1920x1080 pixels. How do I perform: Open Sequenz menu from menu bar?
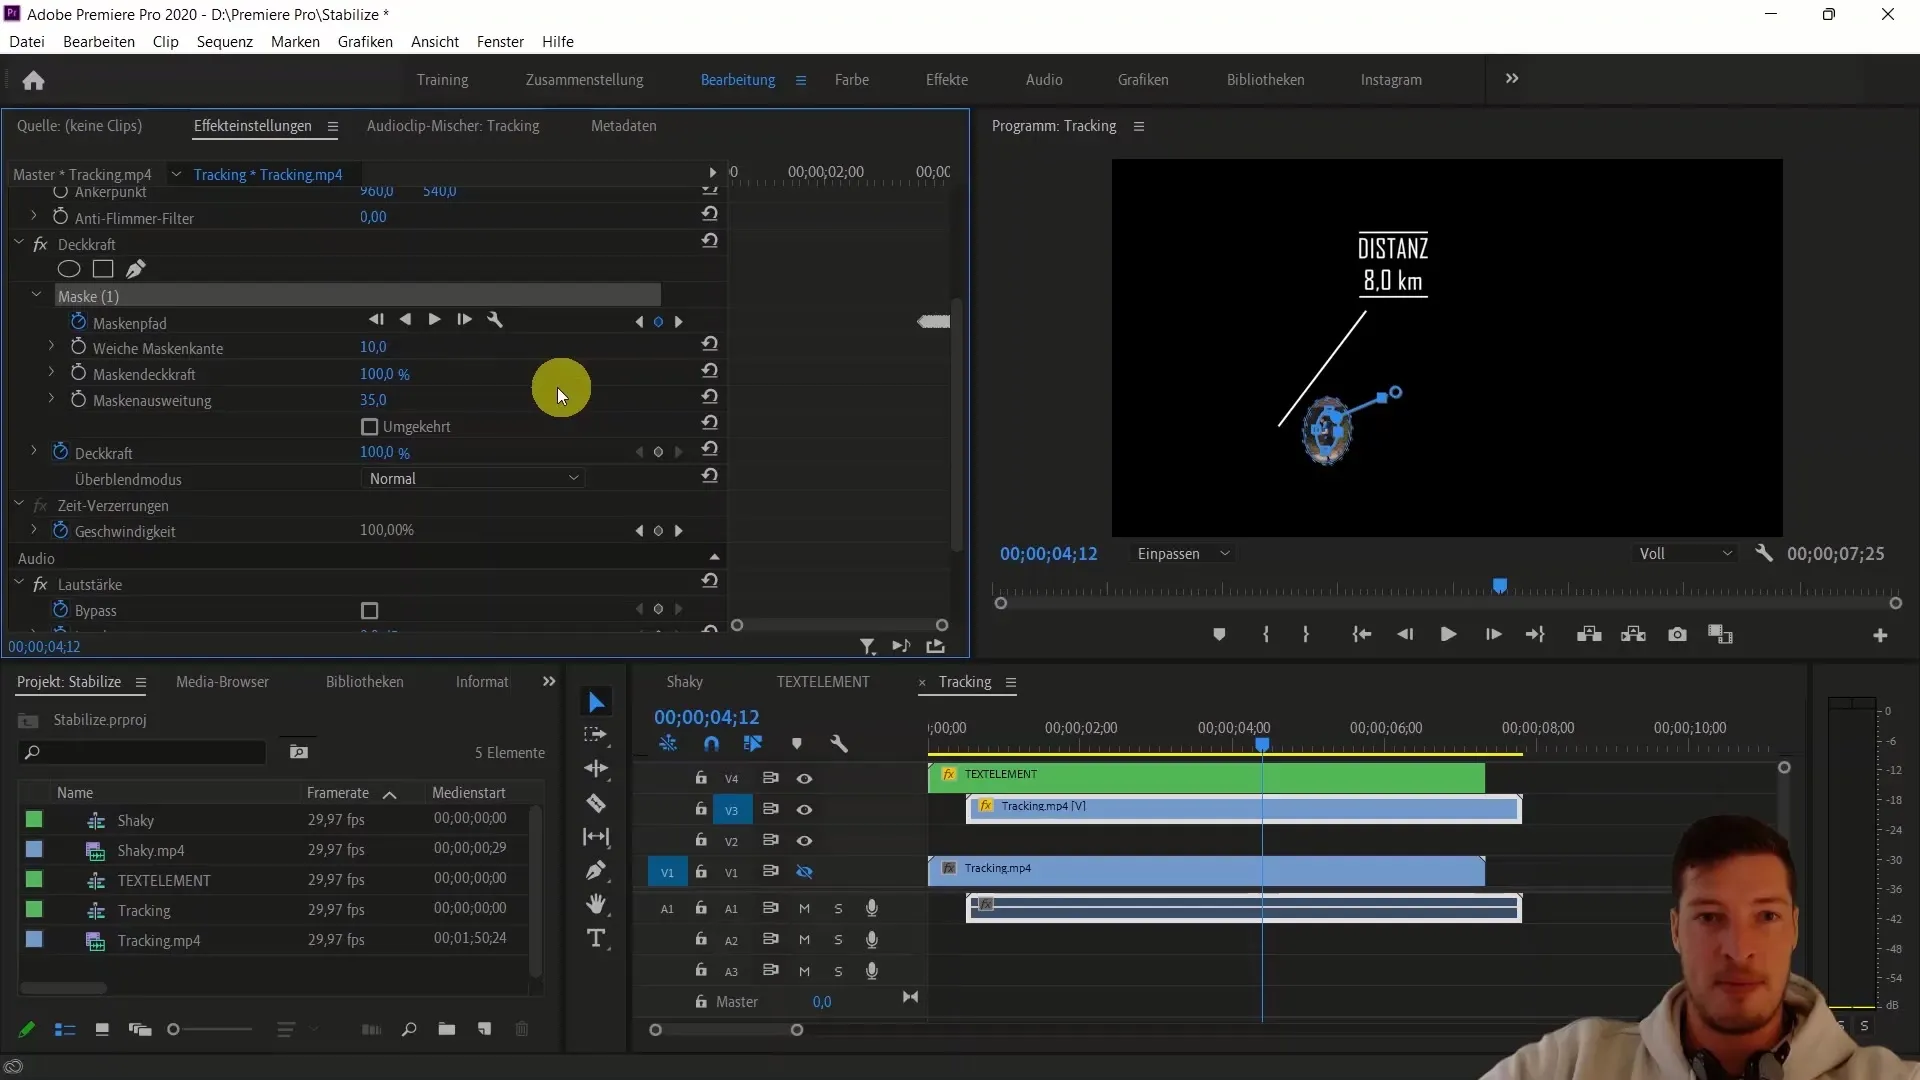[x=224, y=41]
